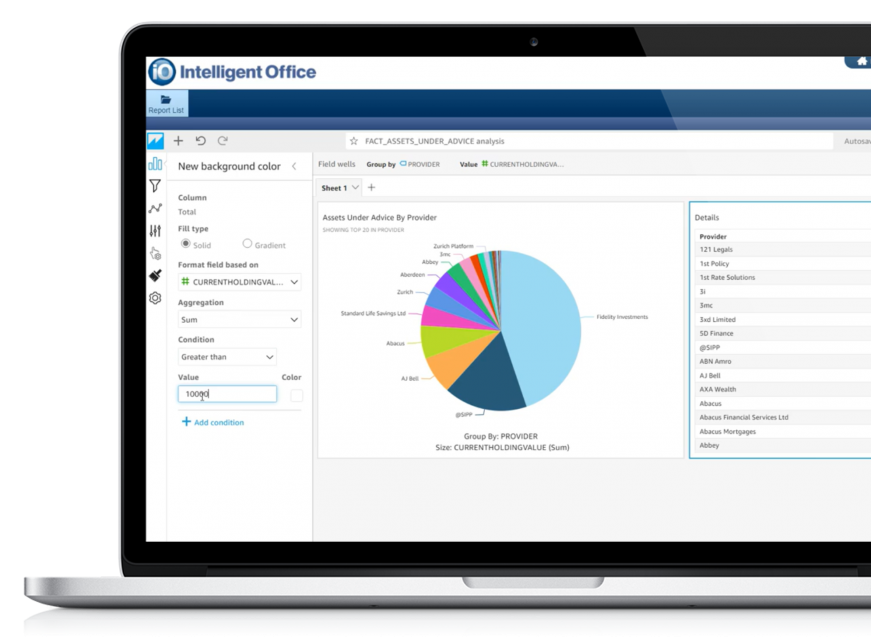The width and height of the screenshot is (871, 640).
Task: Click the home icon at top right
Action: click(x=861, y=62)
